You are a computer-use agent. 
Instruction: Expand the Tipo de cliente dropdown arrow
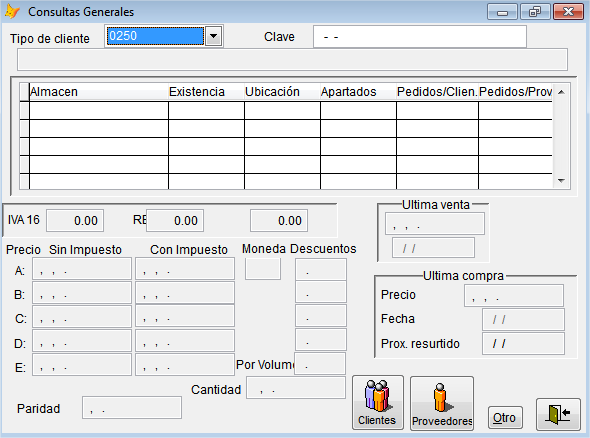click(x=213, y=36)
